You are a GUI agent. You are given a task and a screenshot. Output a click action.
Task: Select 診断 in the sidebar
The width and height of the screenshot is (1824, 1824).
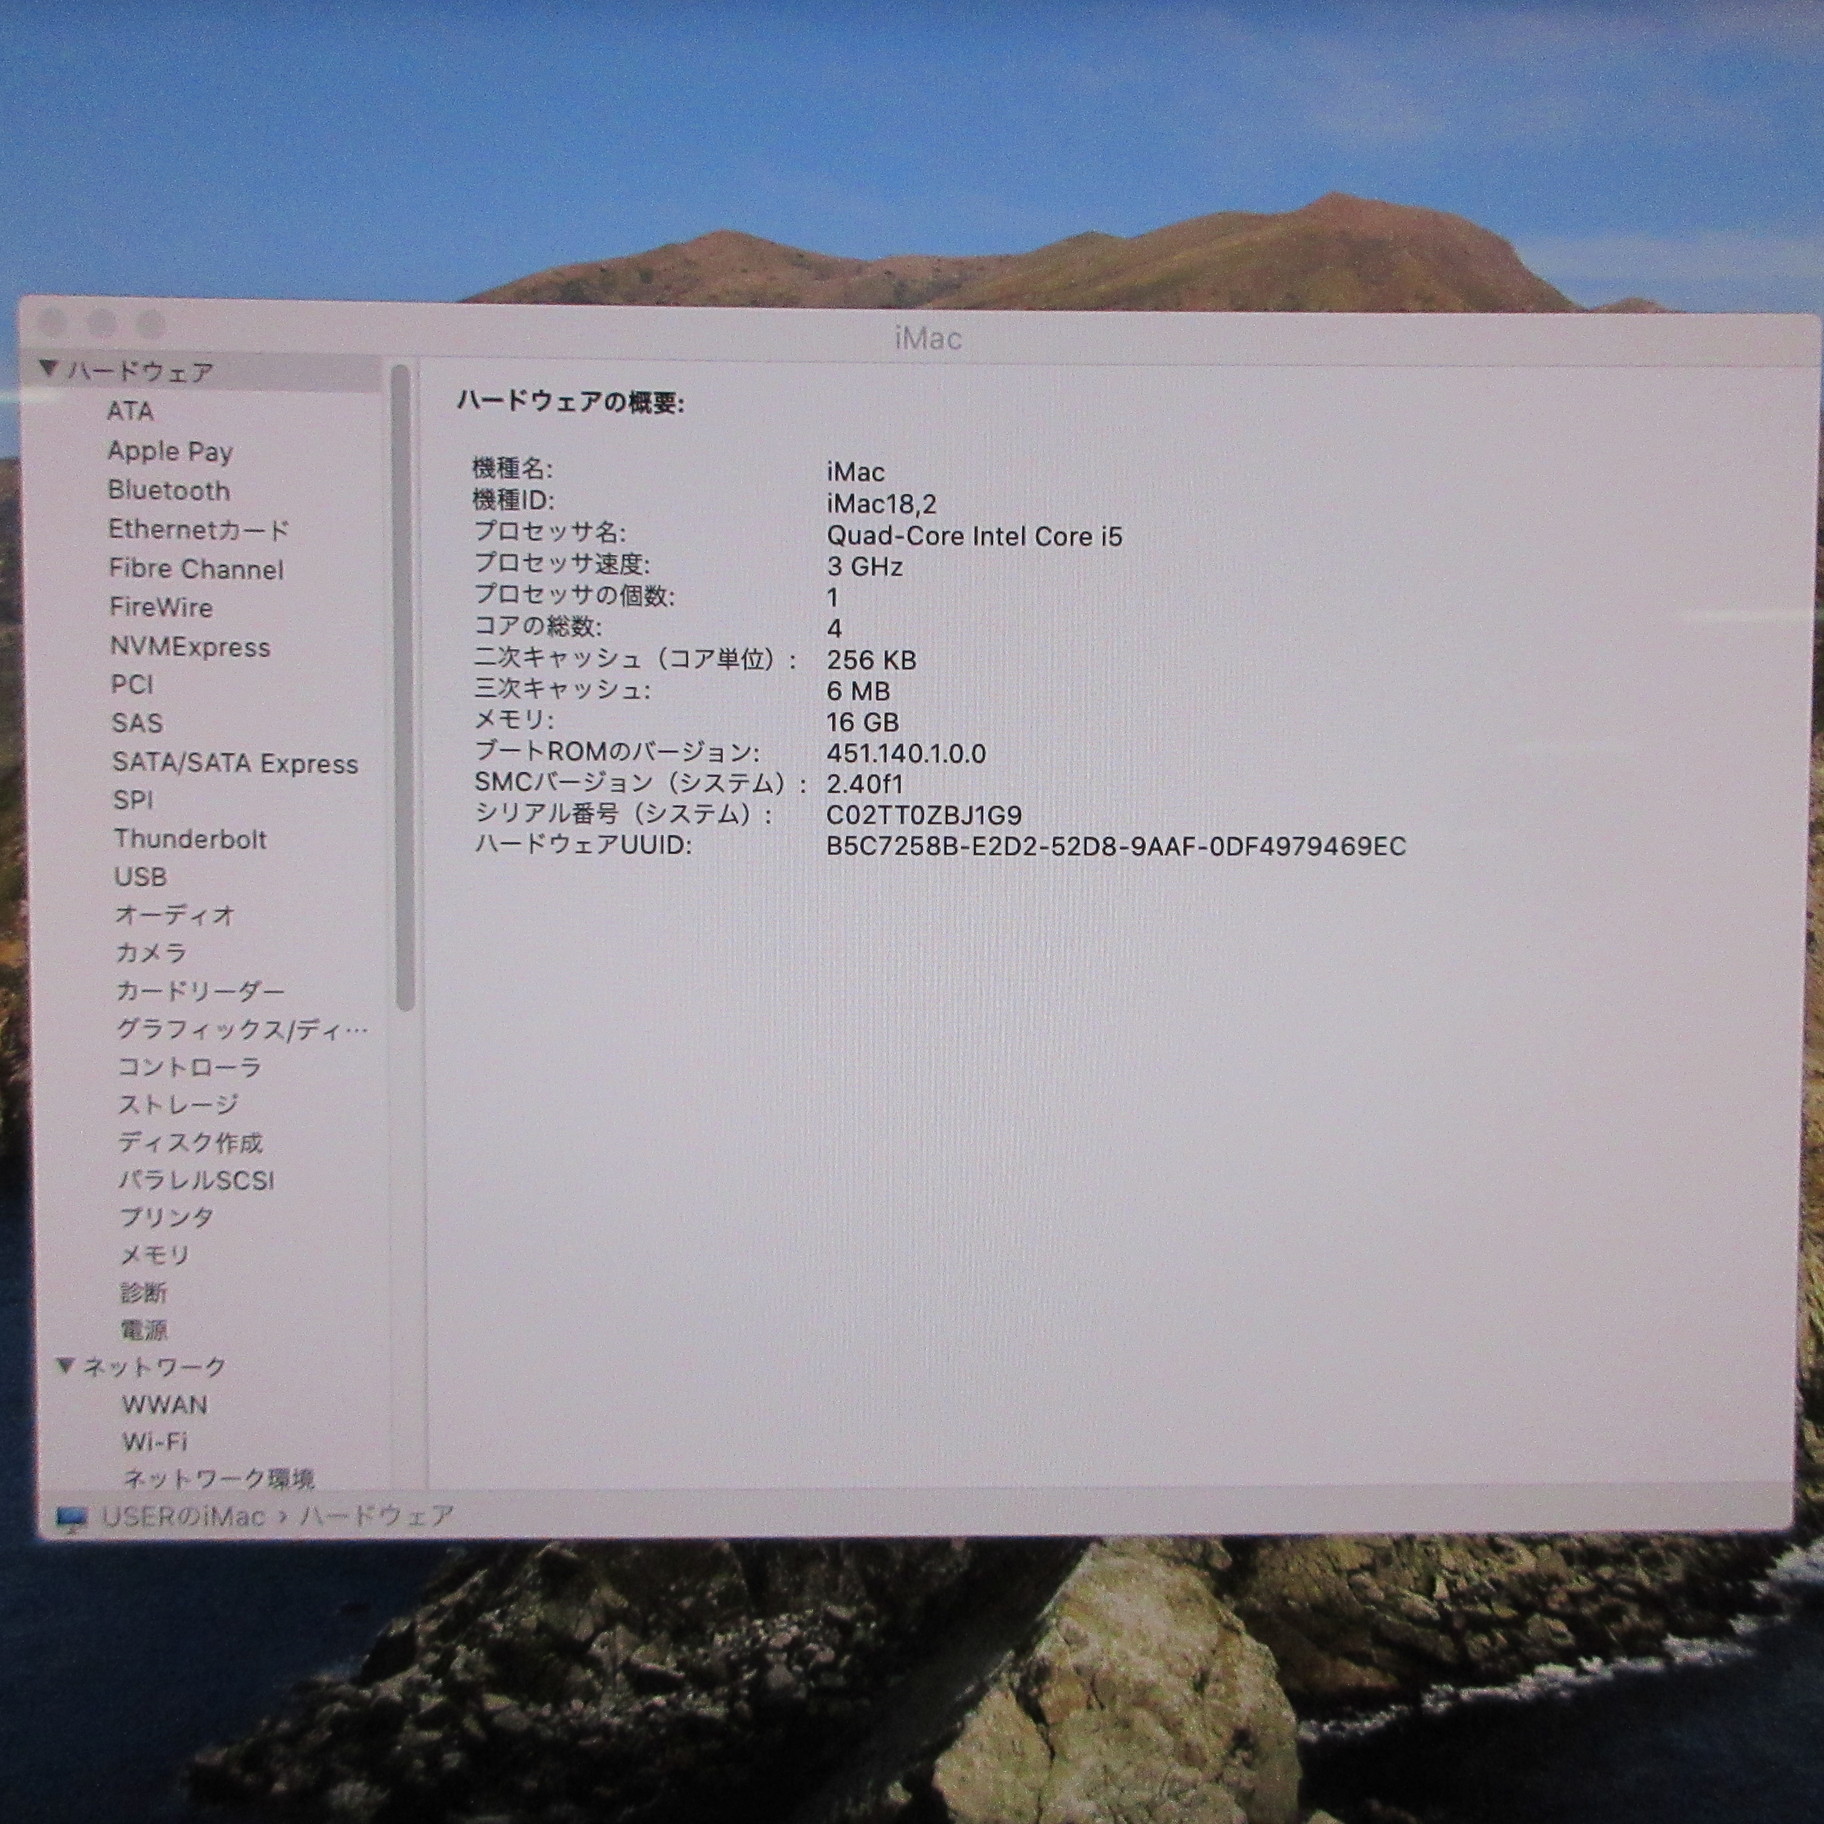point(143,1292)
